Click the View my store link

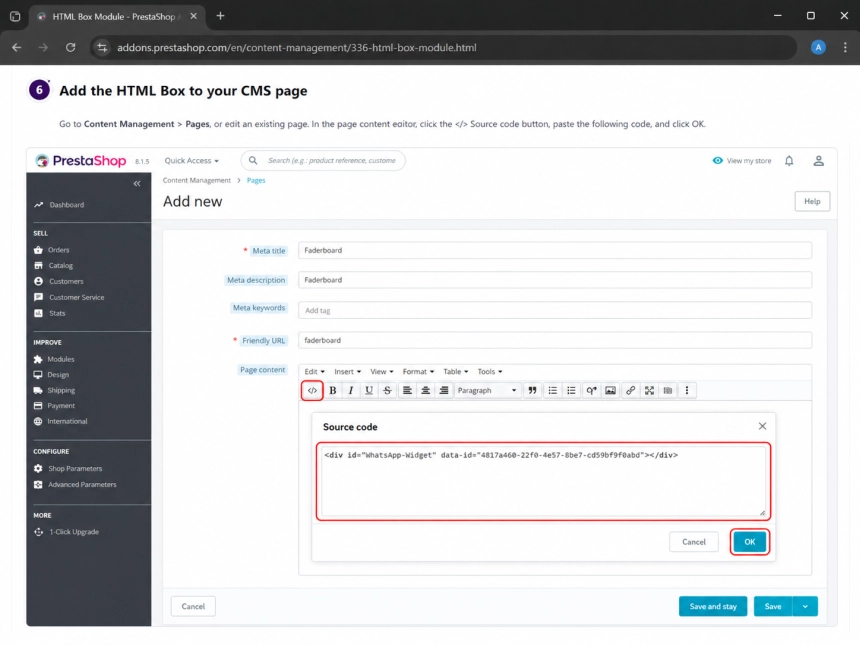(742, 161)
